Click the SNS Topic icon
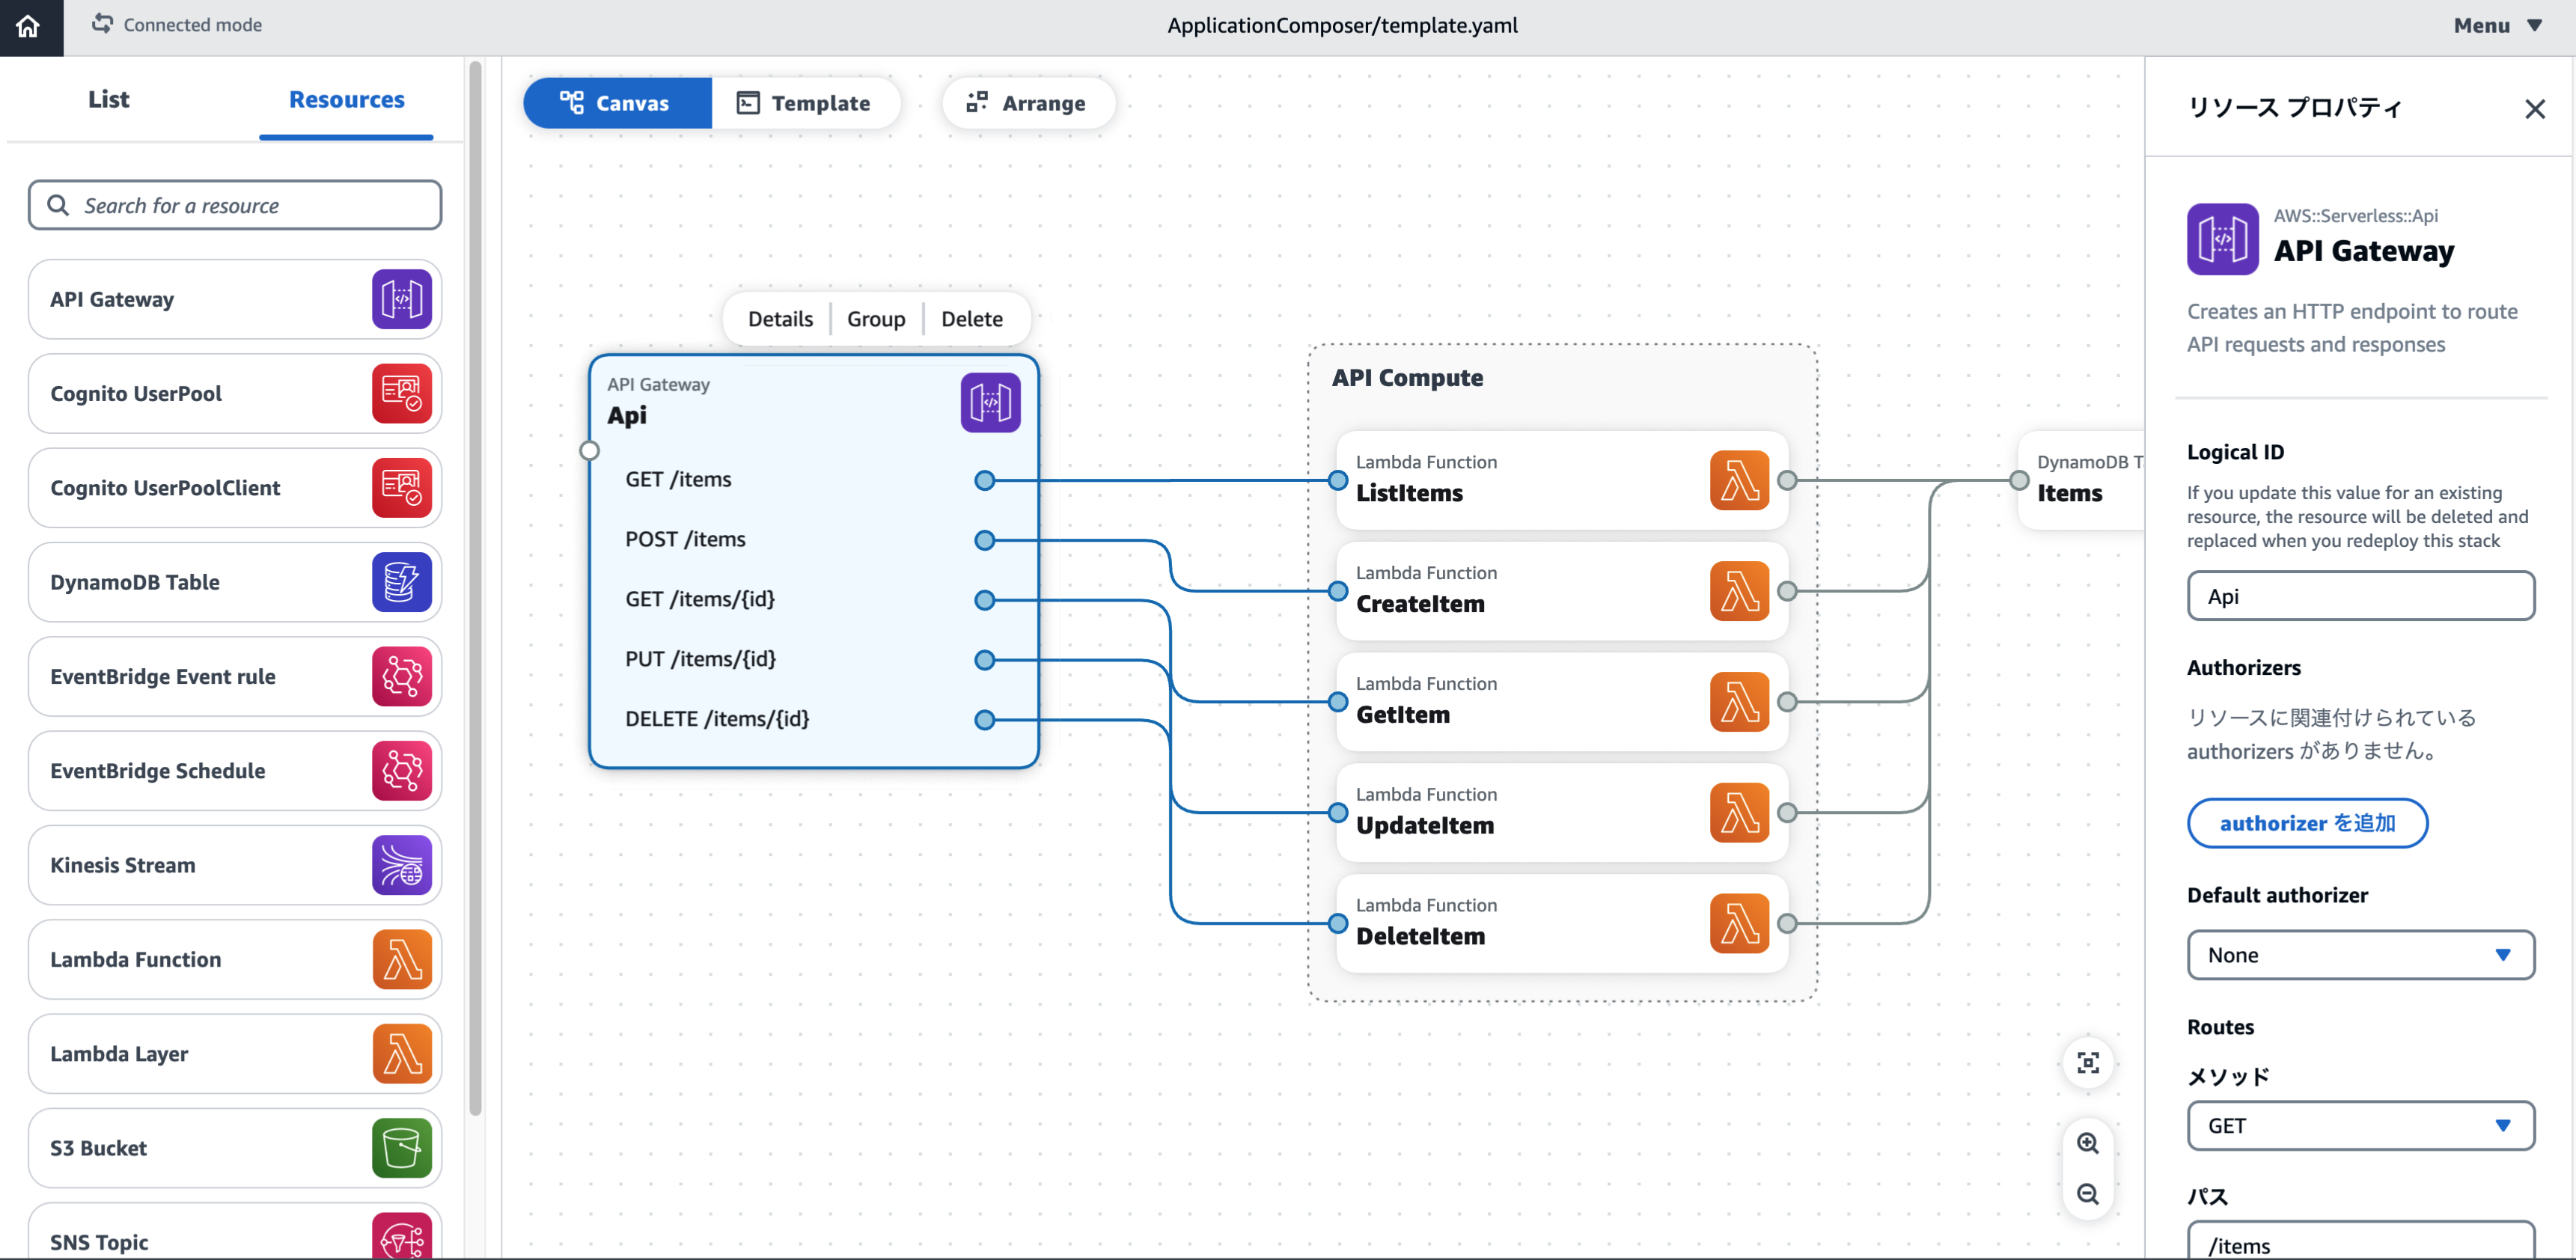Screen dimensions: 2576x1260 (401, 1236)
